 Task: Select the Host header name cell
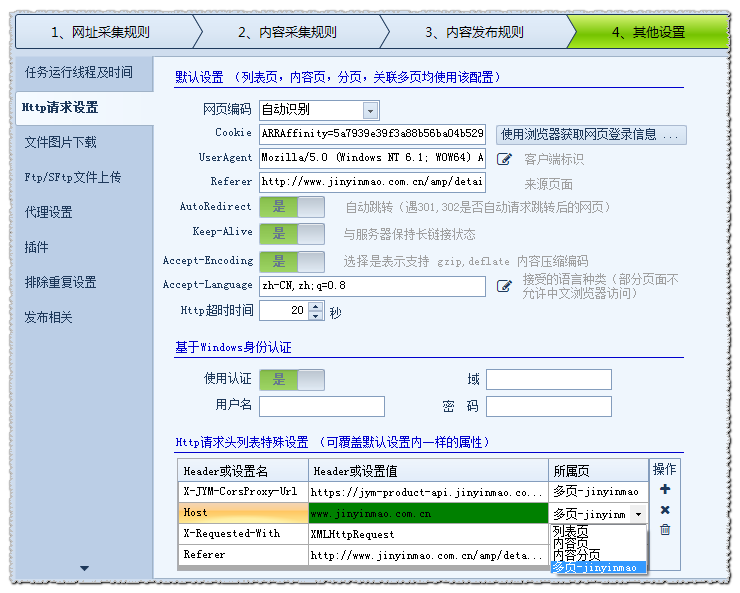click(x=243, y=513)
